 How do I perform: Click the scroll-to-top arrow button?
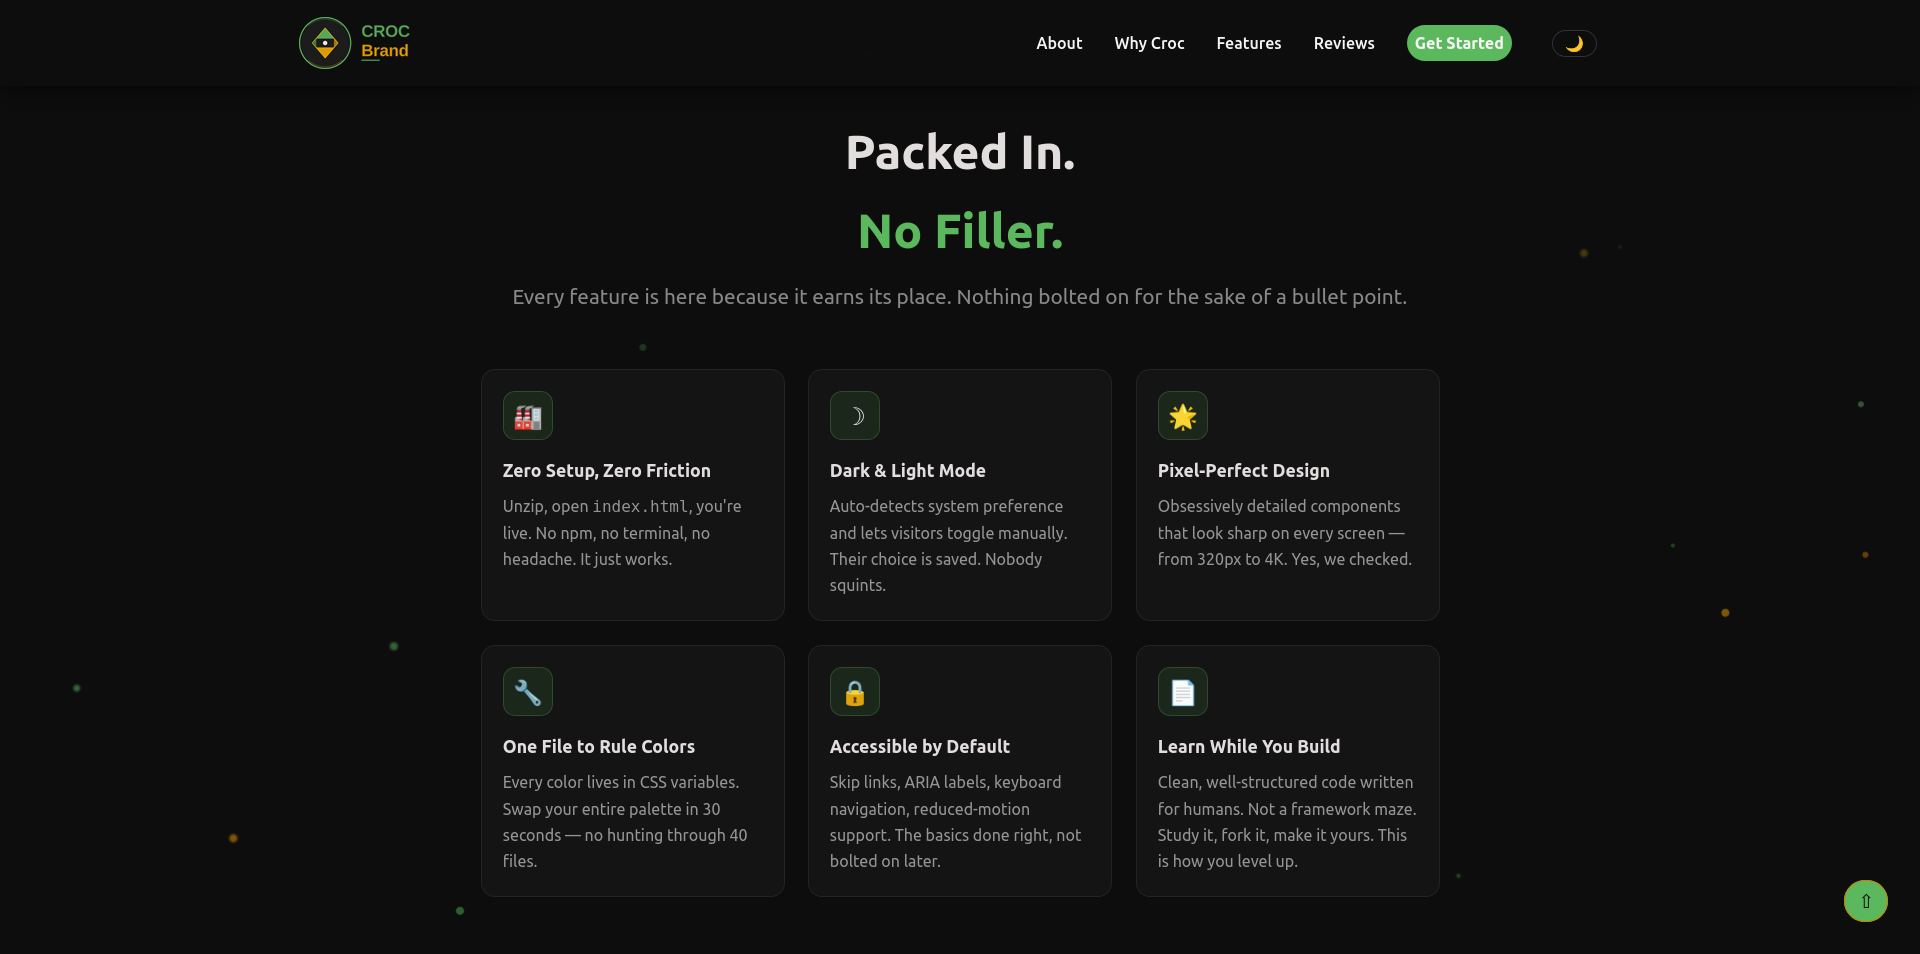pos(1865,901)
